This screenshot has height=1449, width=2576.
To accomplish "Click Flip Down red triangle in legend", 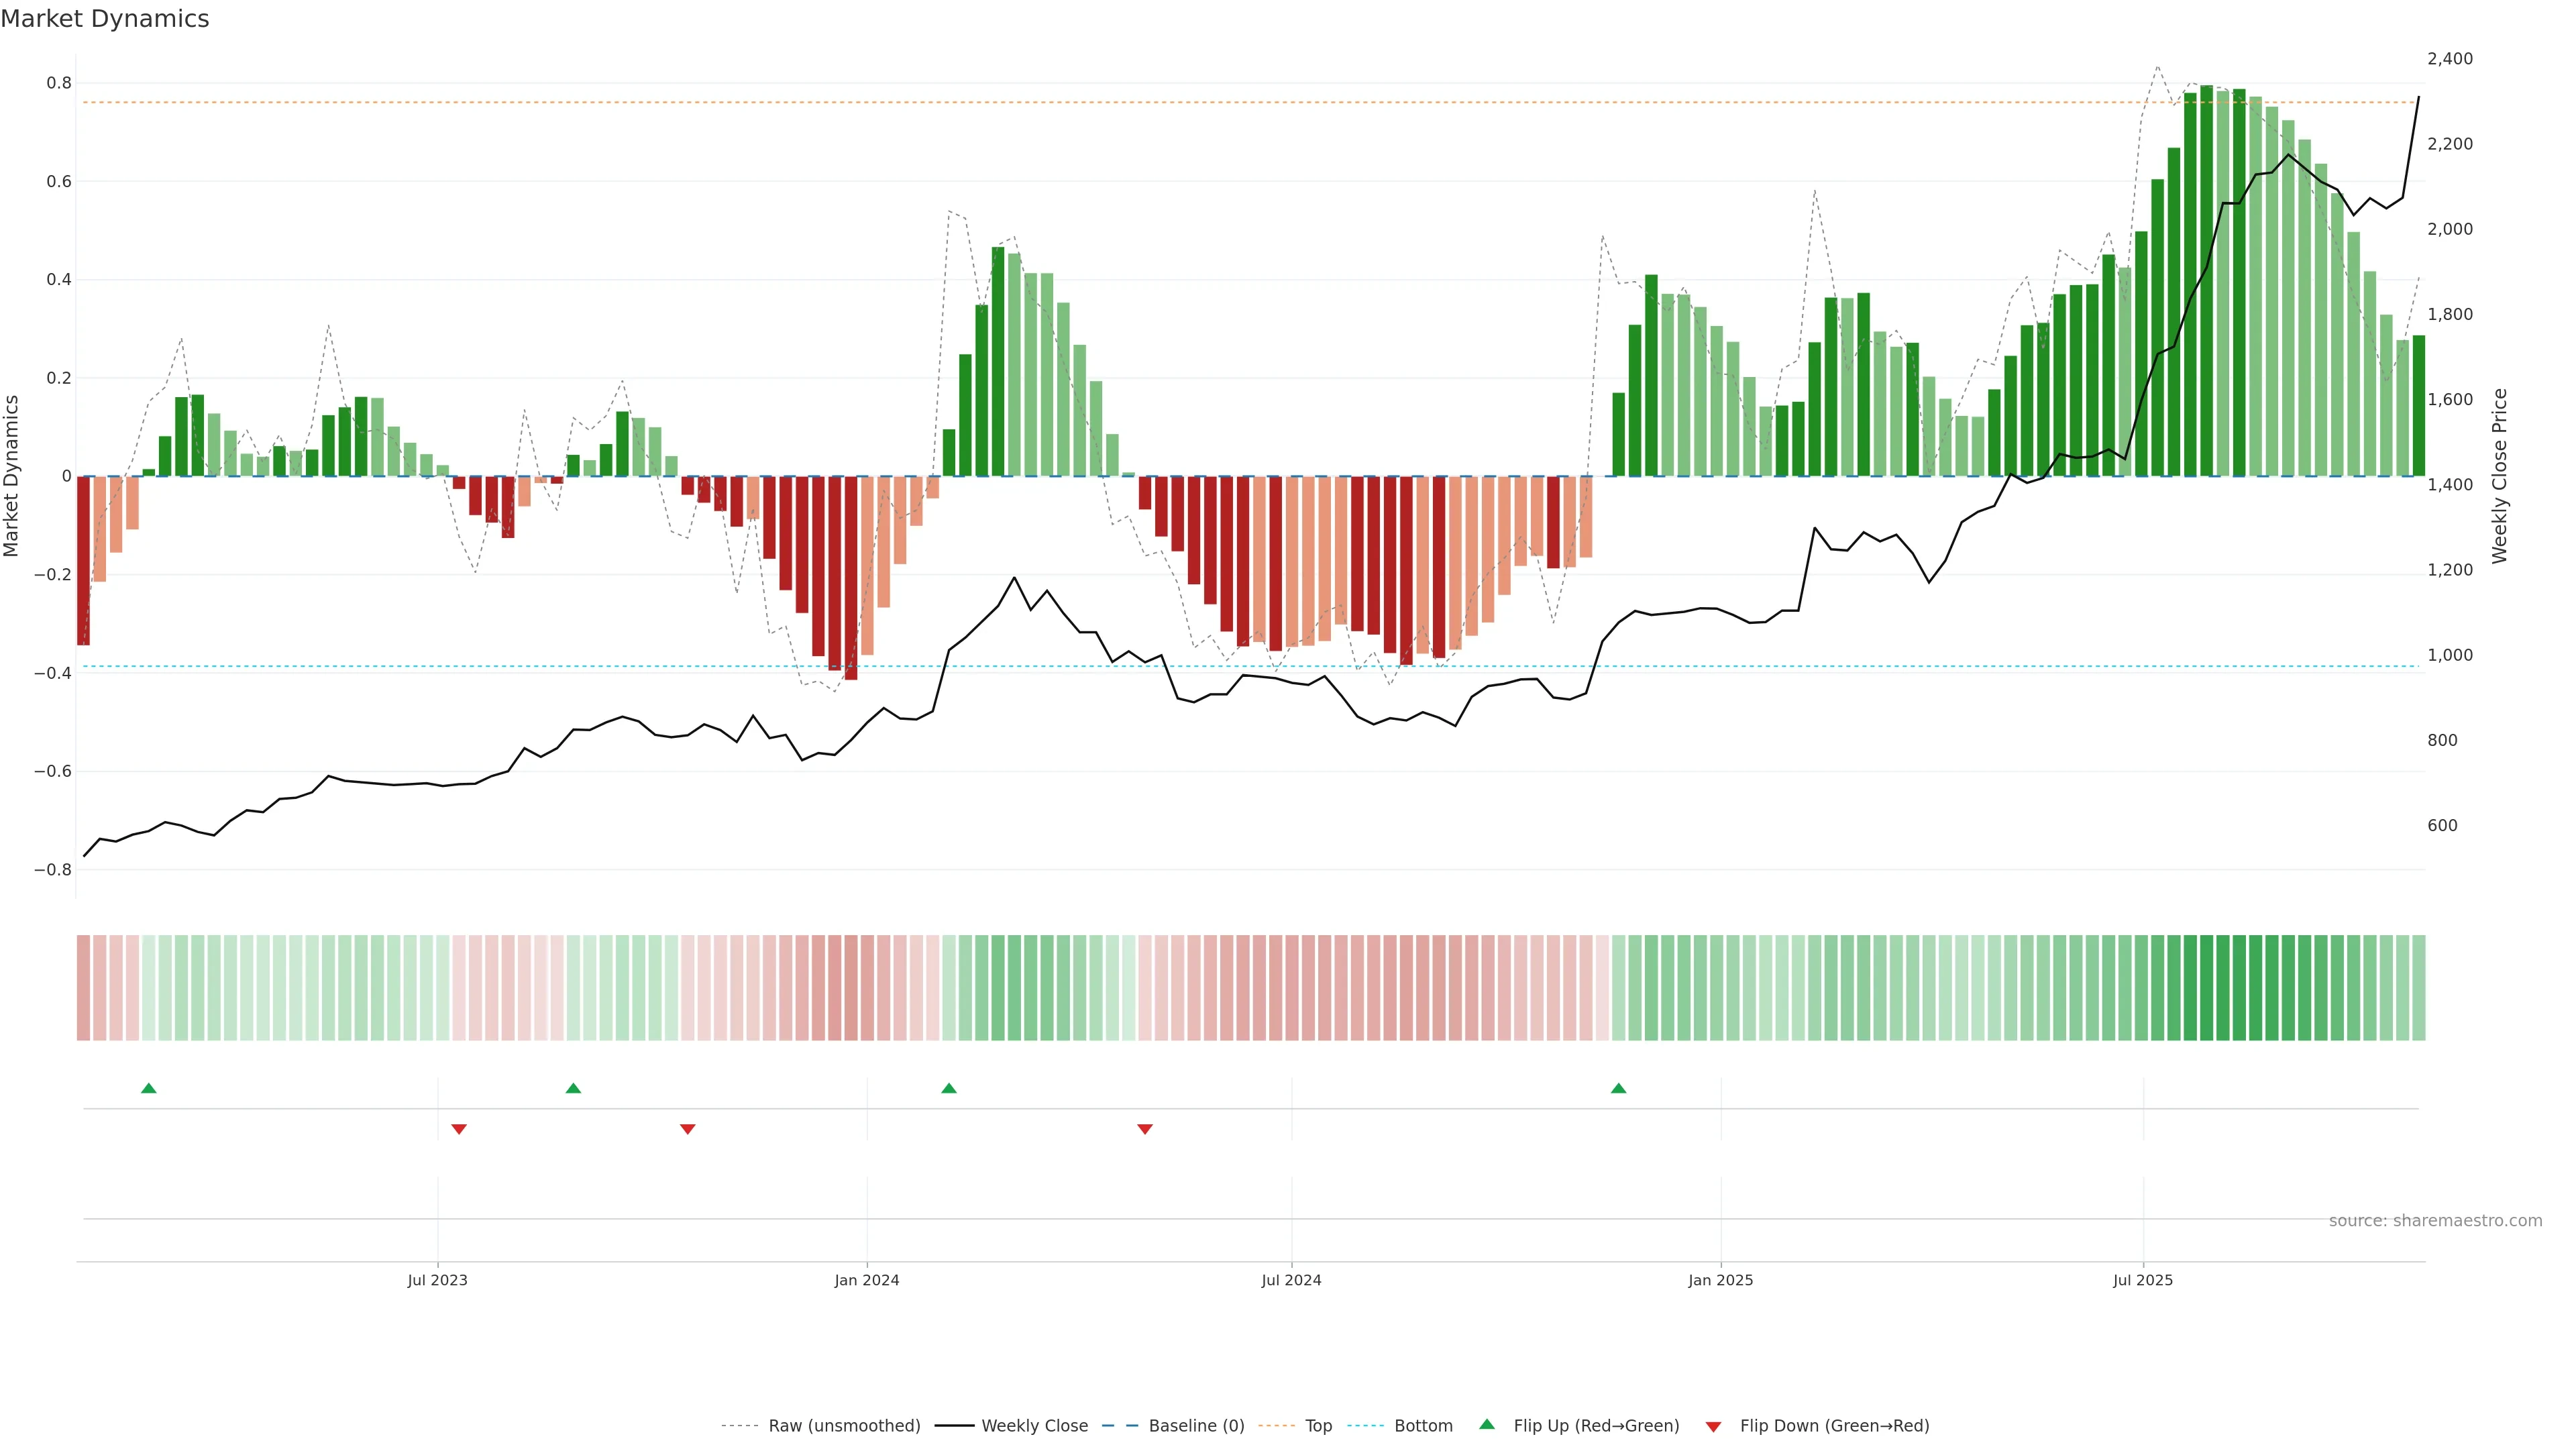I will (1713, 1426).
